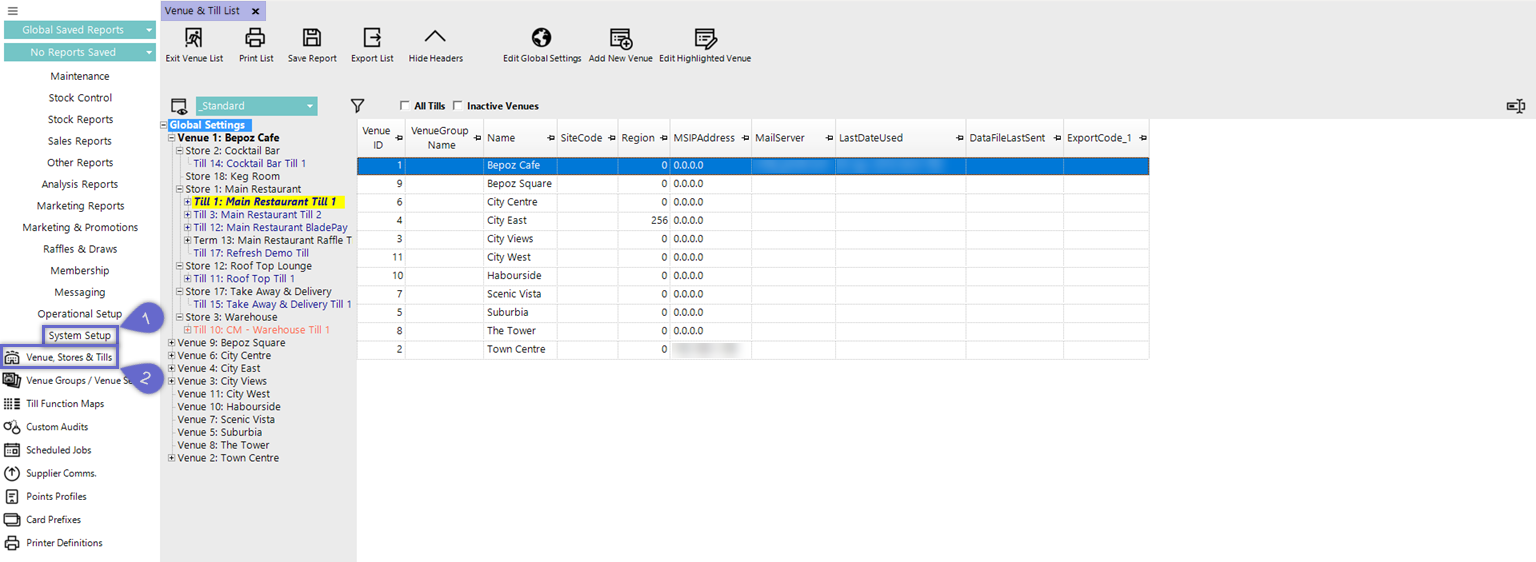Click the Print List icon

pyautogui.click(x=256, y=38)
